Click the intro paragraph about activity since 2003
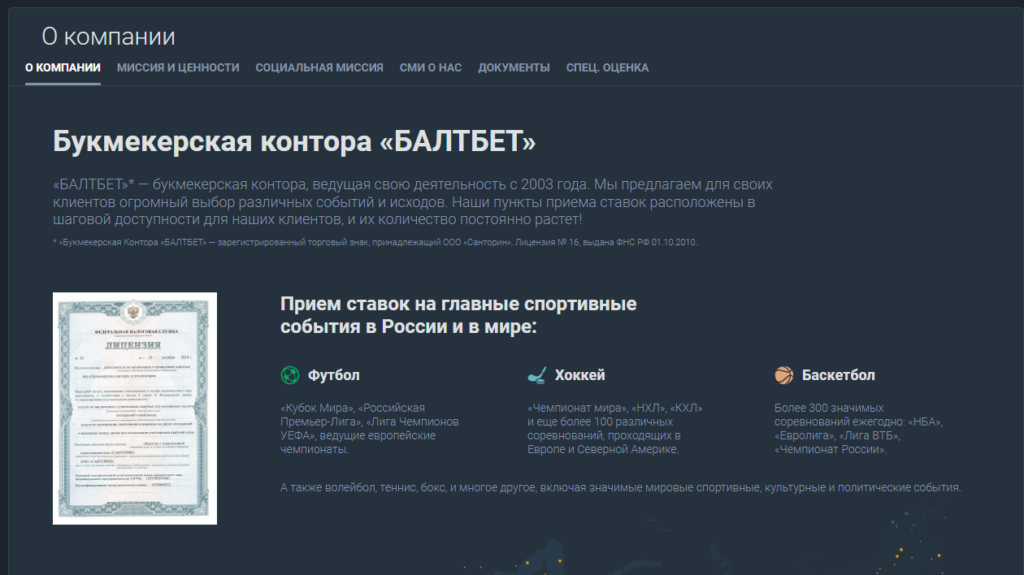 click(x=413, y=202)
